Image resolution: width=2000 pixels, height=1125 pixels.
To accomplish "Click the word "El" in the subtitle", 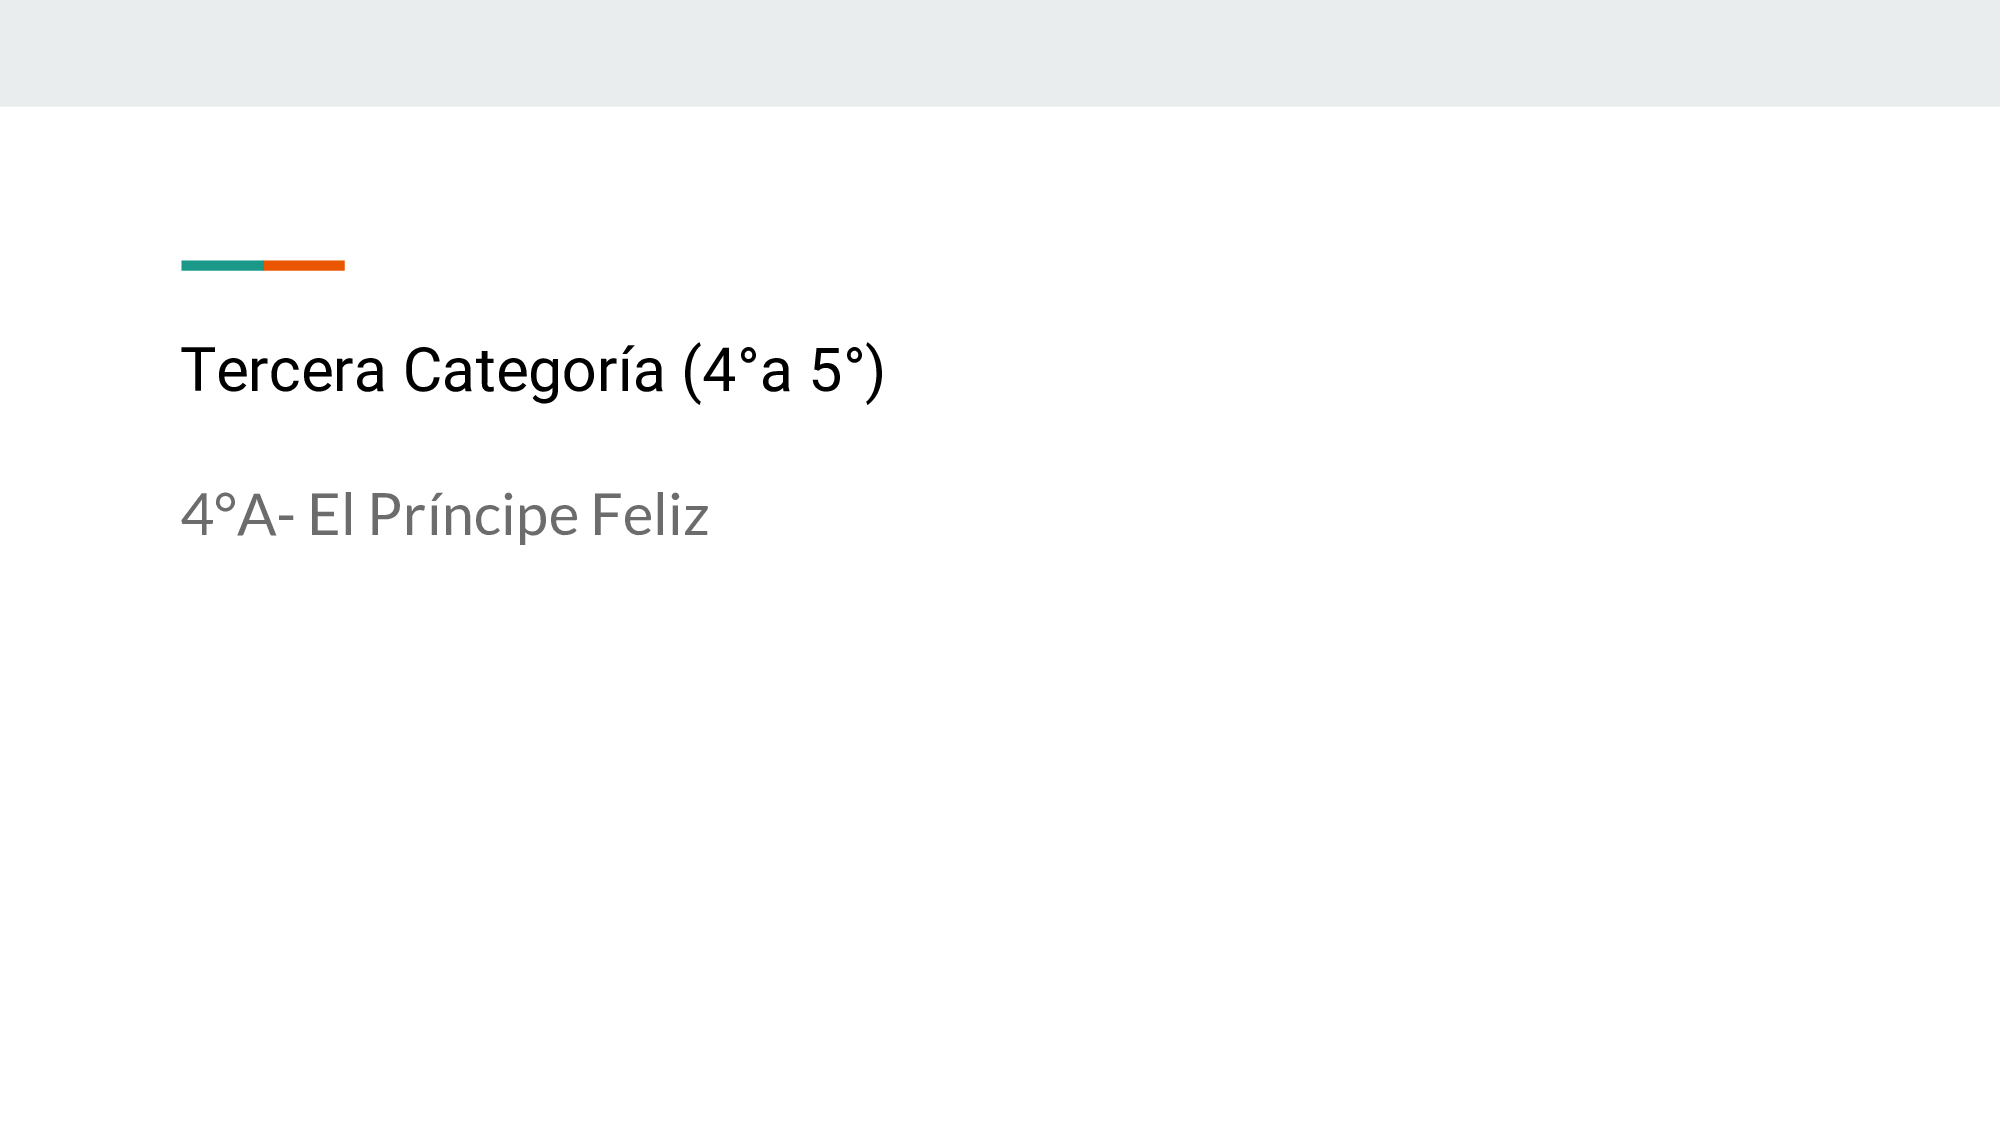I will pyautogui.click(x=331, y=516).
